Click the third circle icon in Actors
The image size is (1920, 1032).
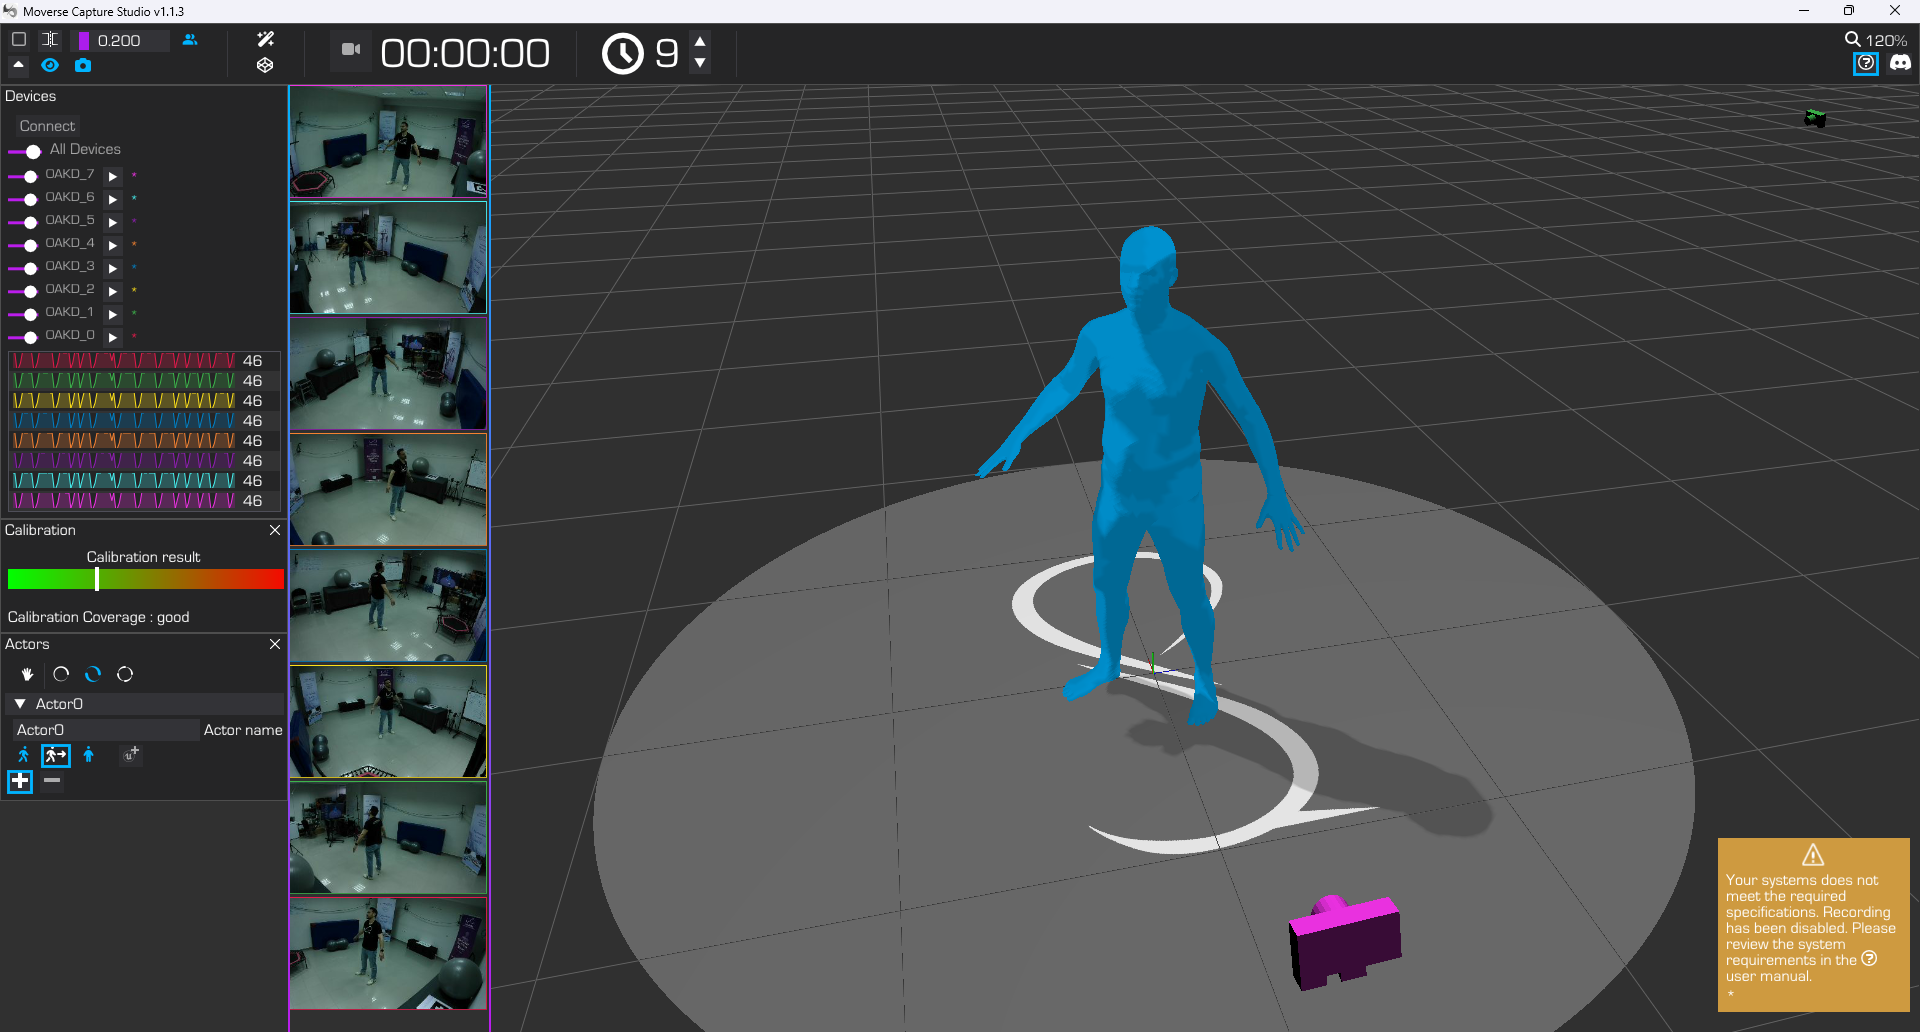[125, 674]
